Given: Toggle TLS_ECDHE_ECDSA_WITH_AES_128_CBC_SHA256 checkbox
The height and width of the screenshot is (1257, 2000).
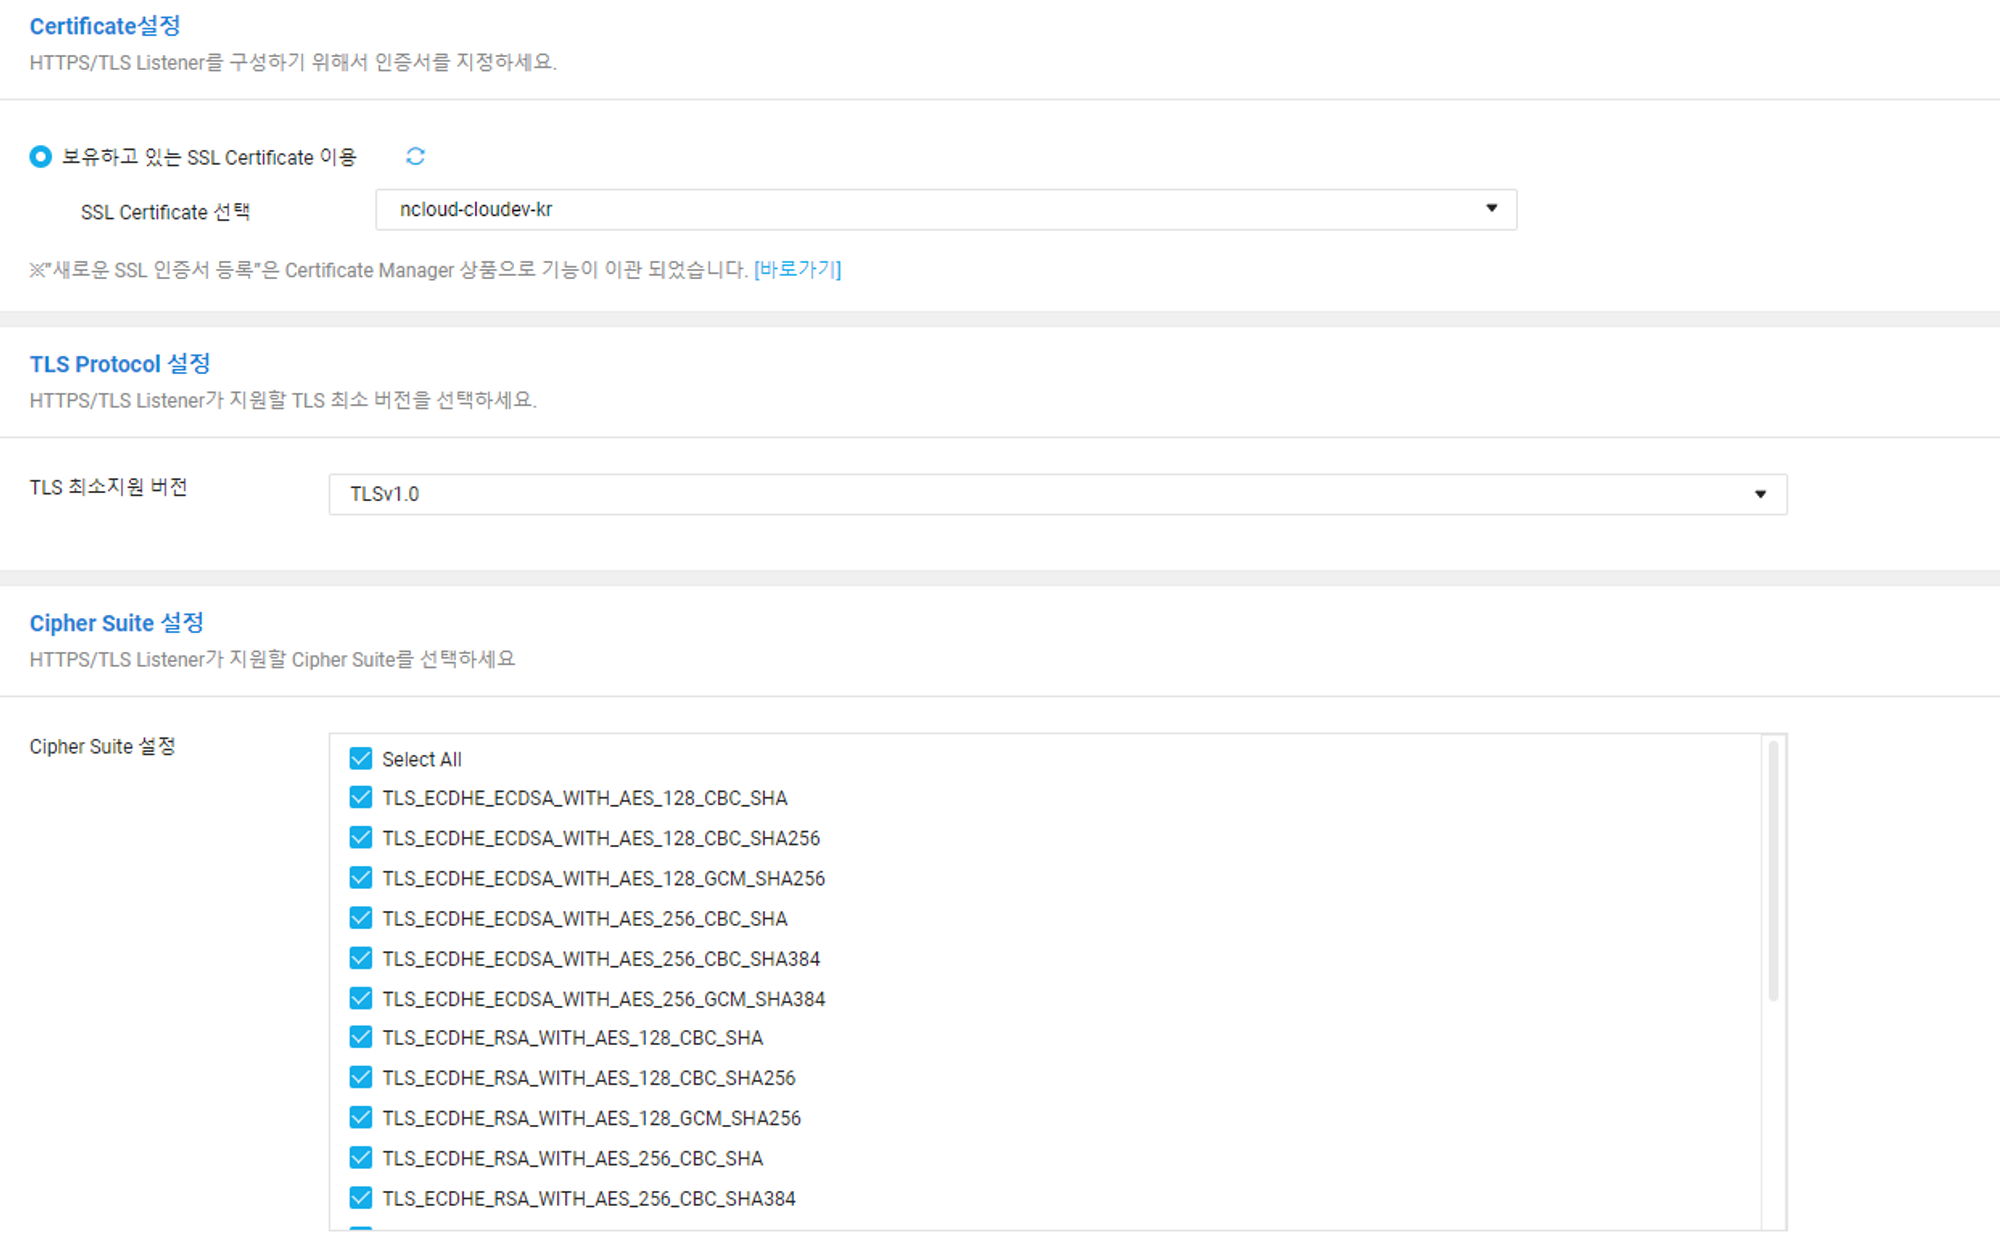Looking at the screenshot, I should pos(361,838).
